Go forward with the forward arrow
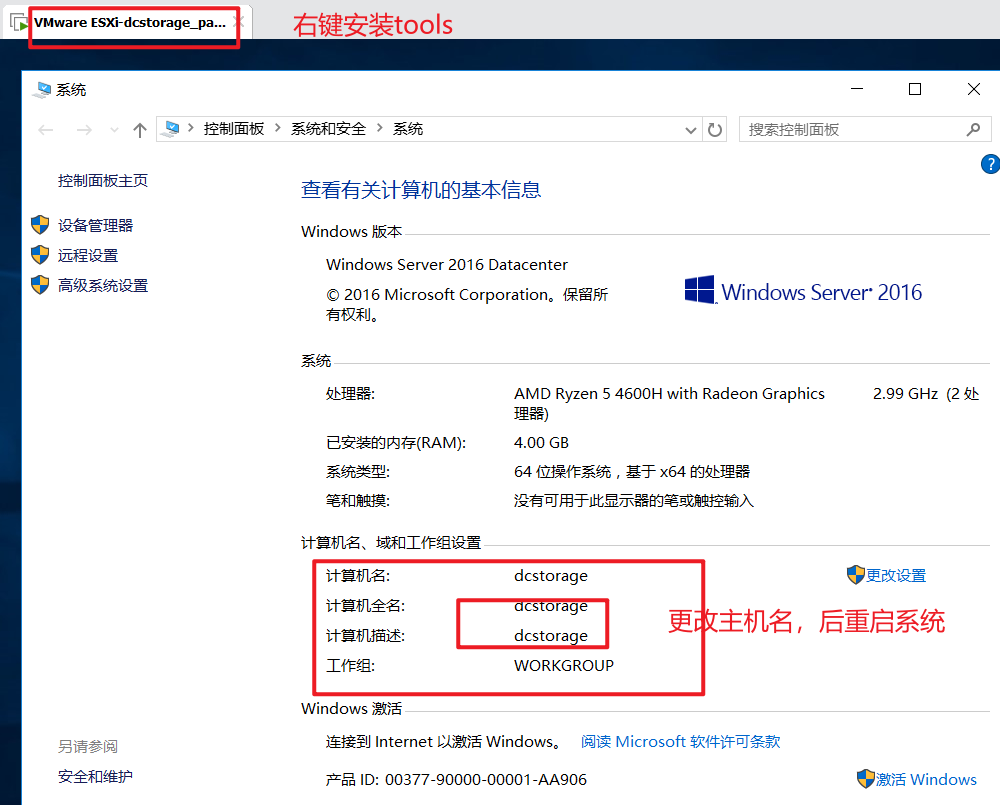Screen dimensions: 1000x805 pyautogui.click(x=84, y=130)
